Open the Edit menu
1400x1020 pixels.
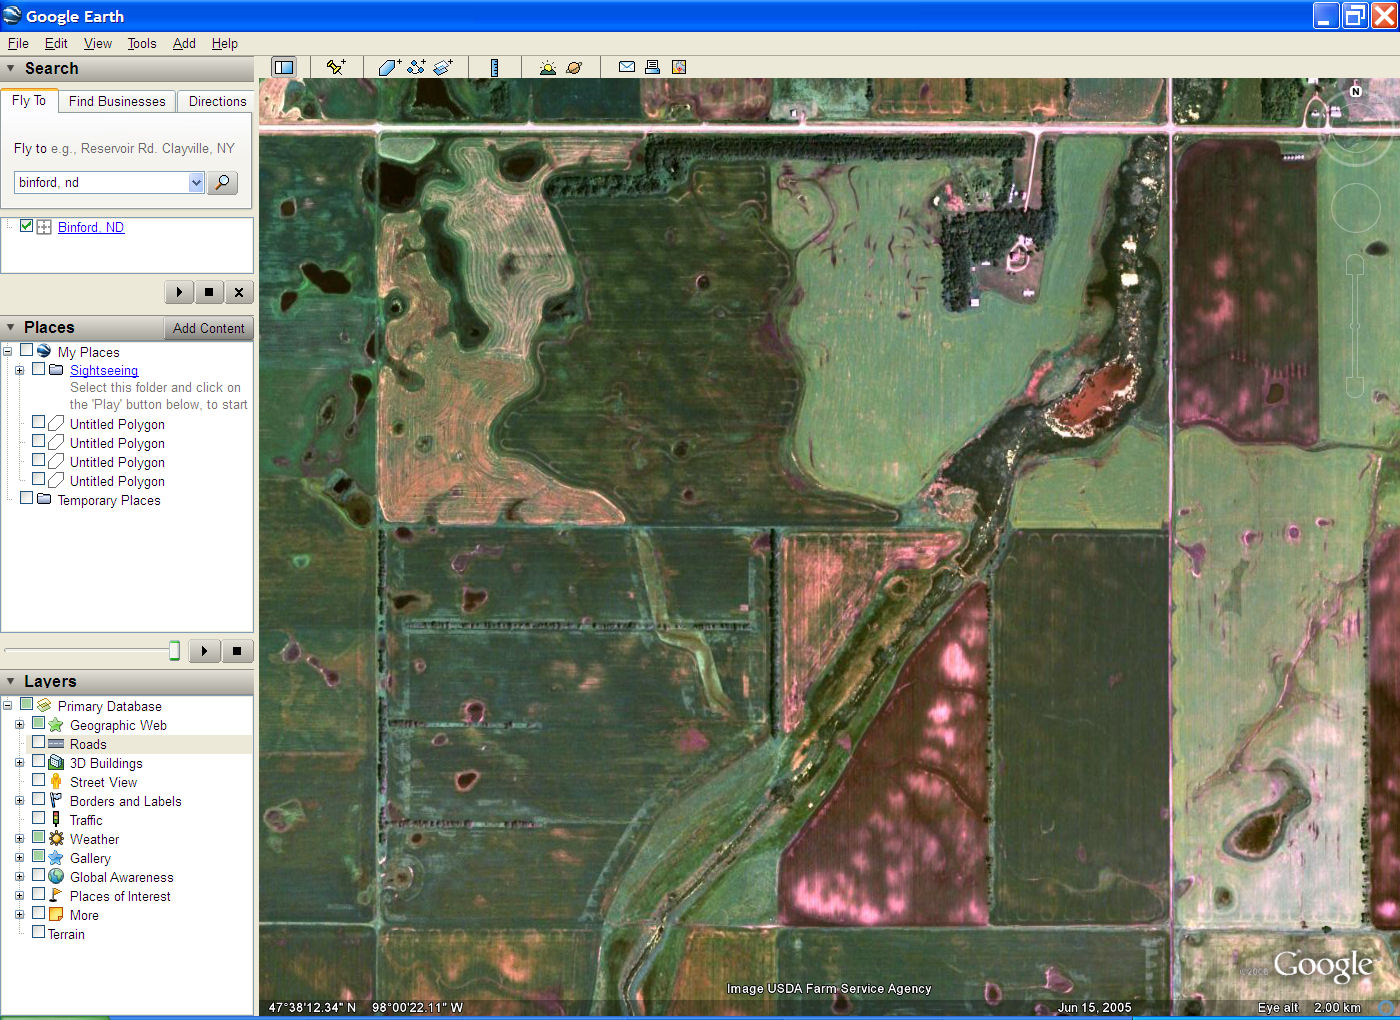pos(56,43)
